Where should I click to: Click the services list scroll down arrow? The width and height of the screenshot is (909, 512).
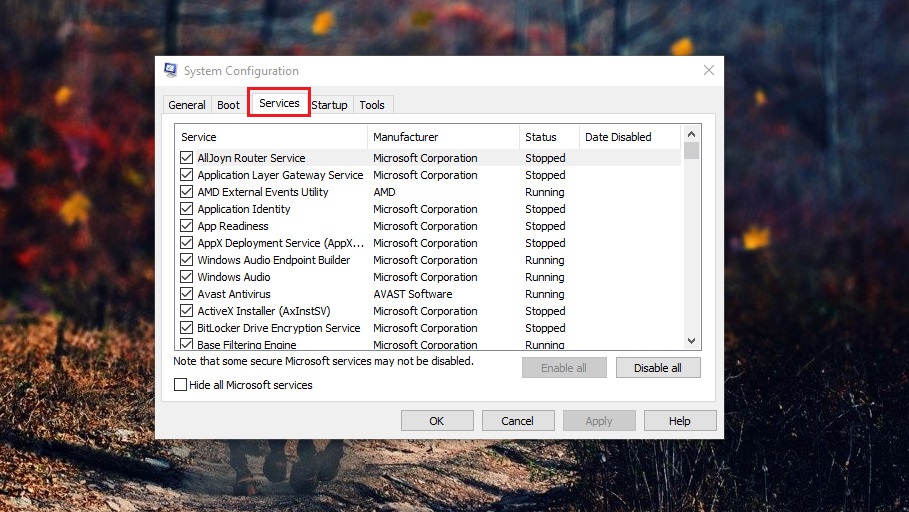(x=691, y=341)
